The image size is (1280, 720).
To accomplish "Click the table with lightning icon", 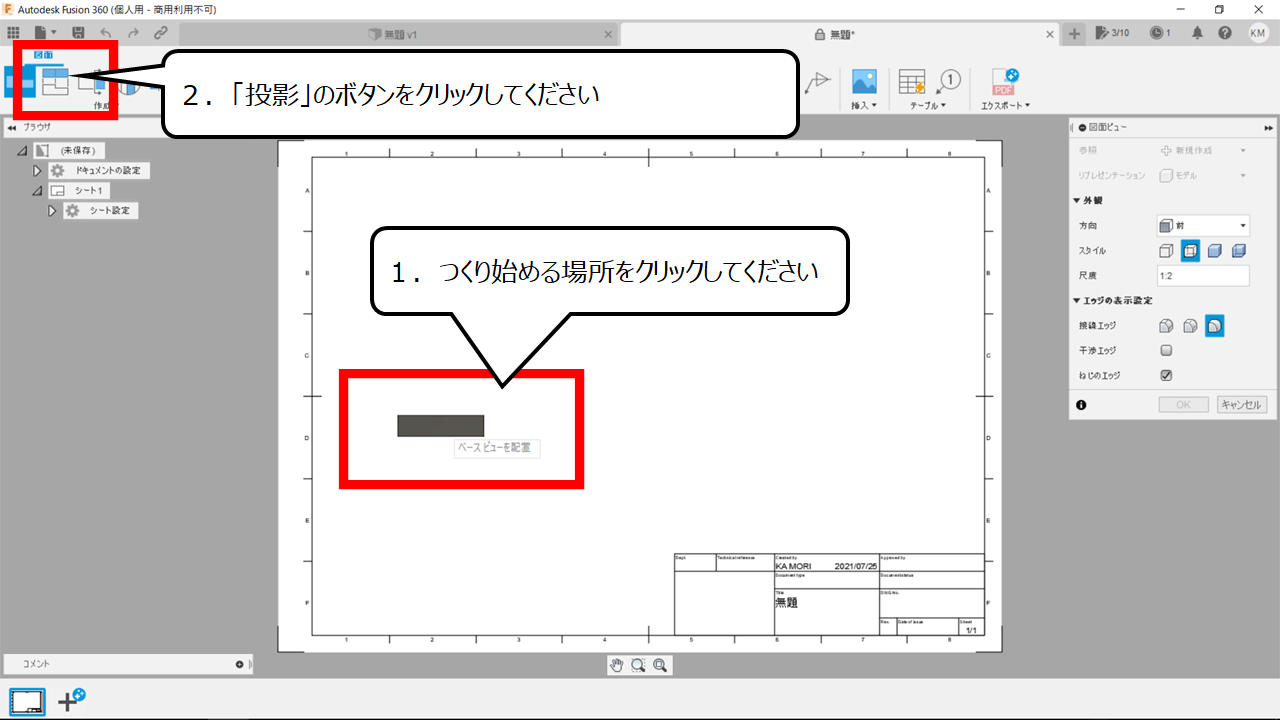I will click(x=911, y=82).
